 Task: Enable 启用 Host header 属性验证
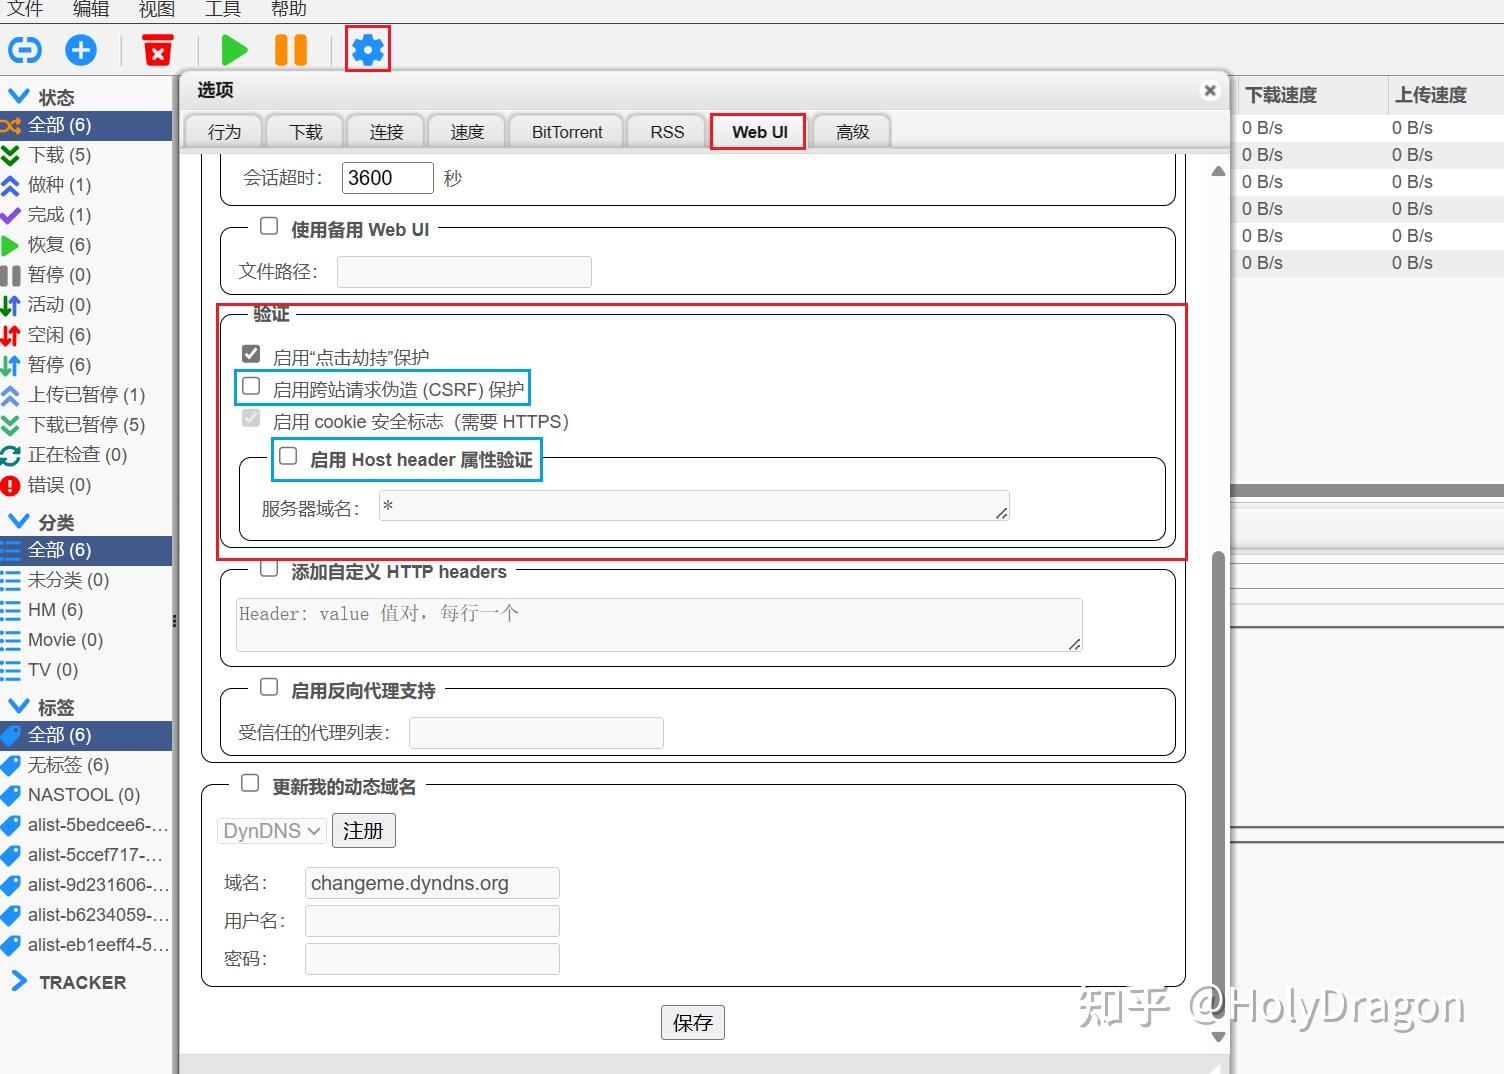point(288,456)
